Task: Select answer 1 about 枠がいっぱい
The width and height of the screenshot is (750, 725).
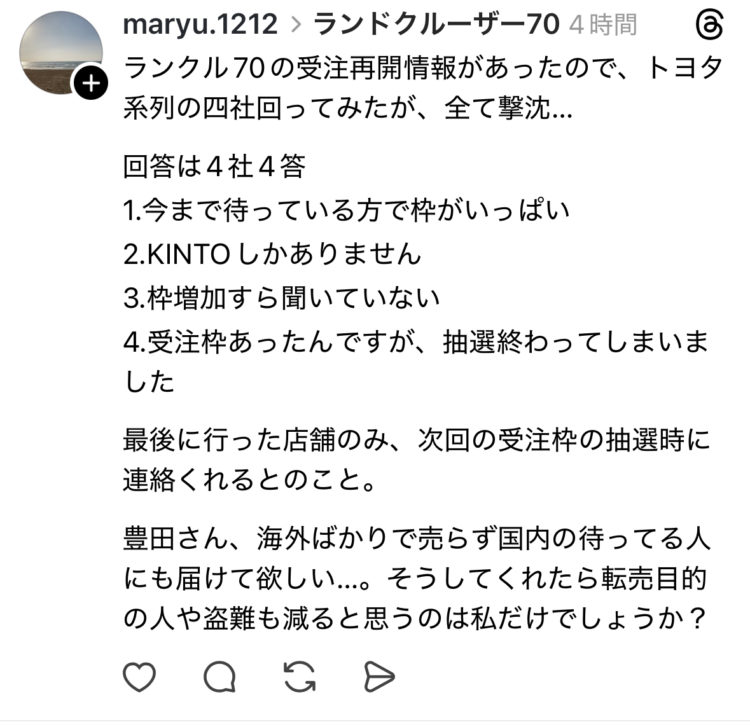Action: (x=346, y=210)
